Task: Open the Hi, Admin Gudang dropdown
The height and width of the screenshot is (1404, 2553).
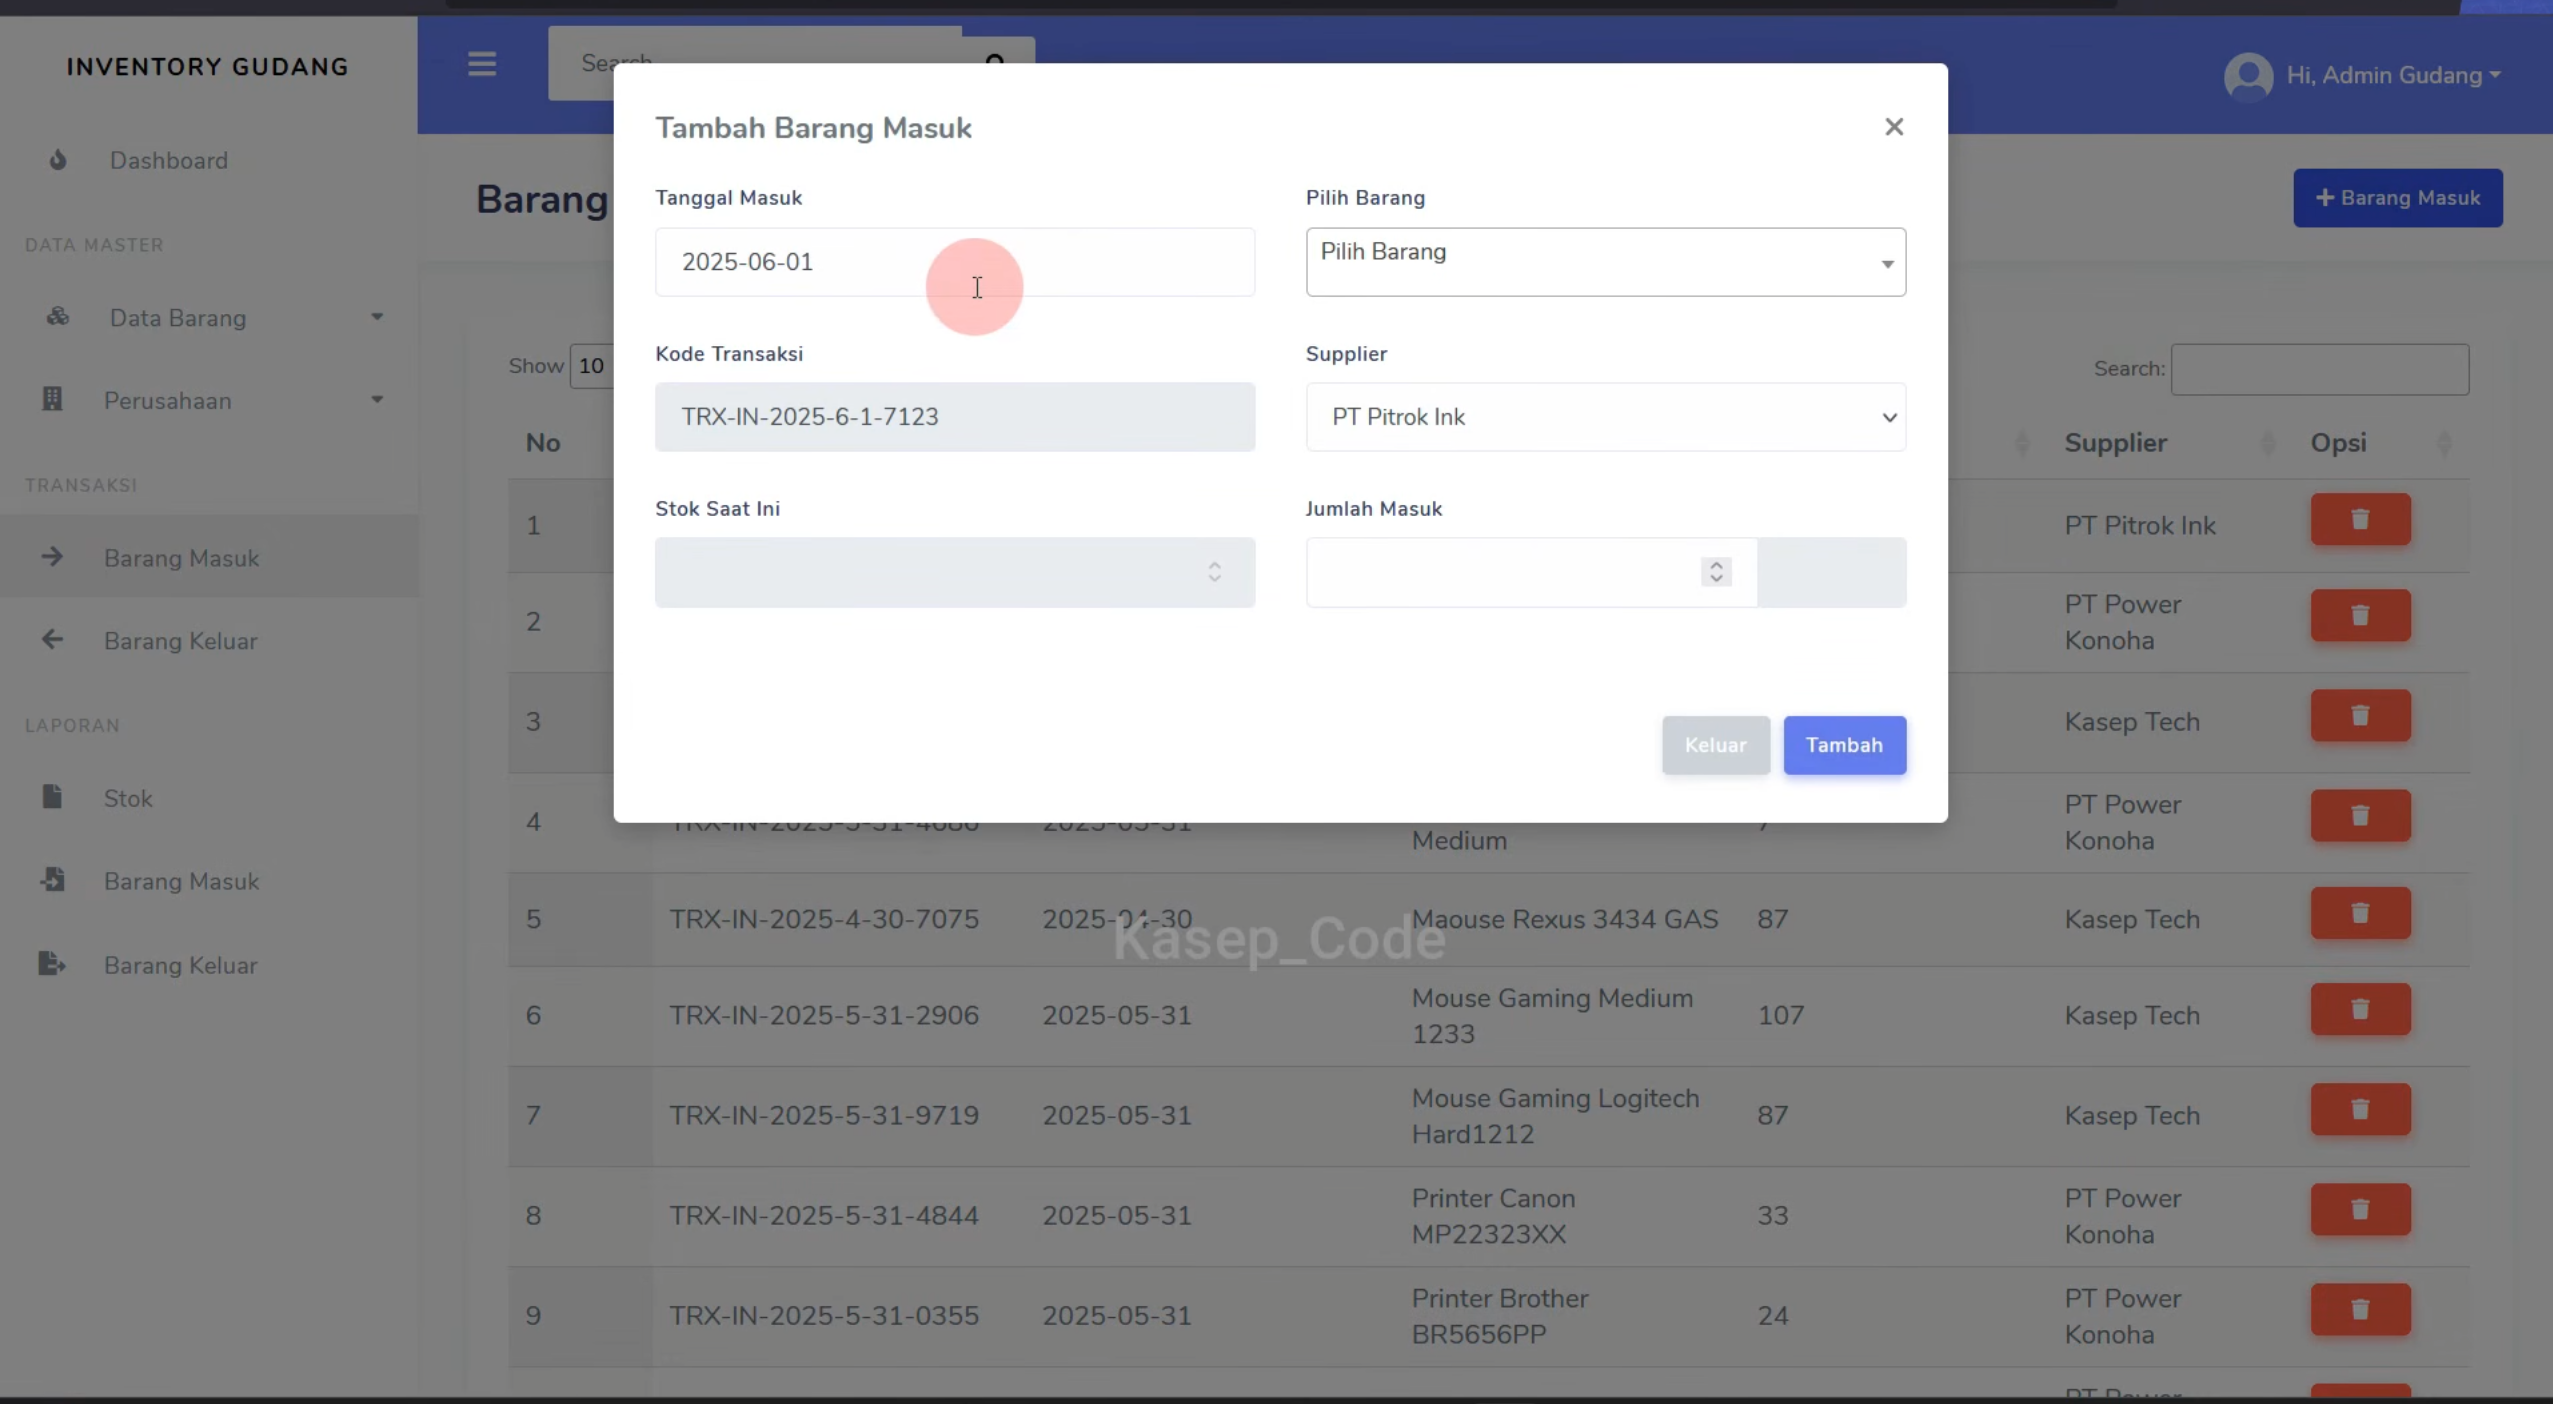Action: (2393, 76)
